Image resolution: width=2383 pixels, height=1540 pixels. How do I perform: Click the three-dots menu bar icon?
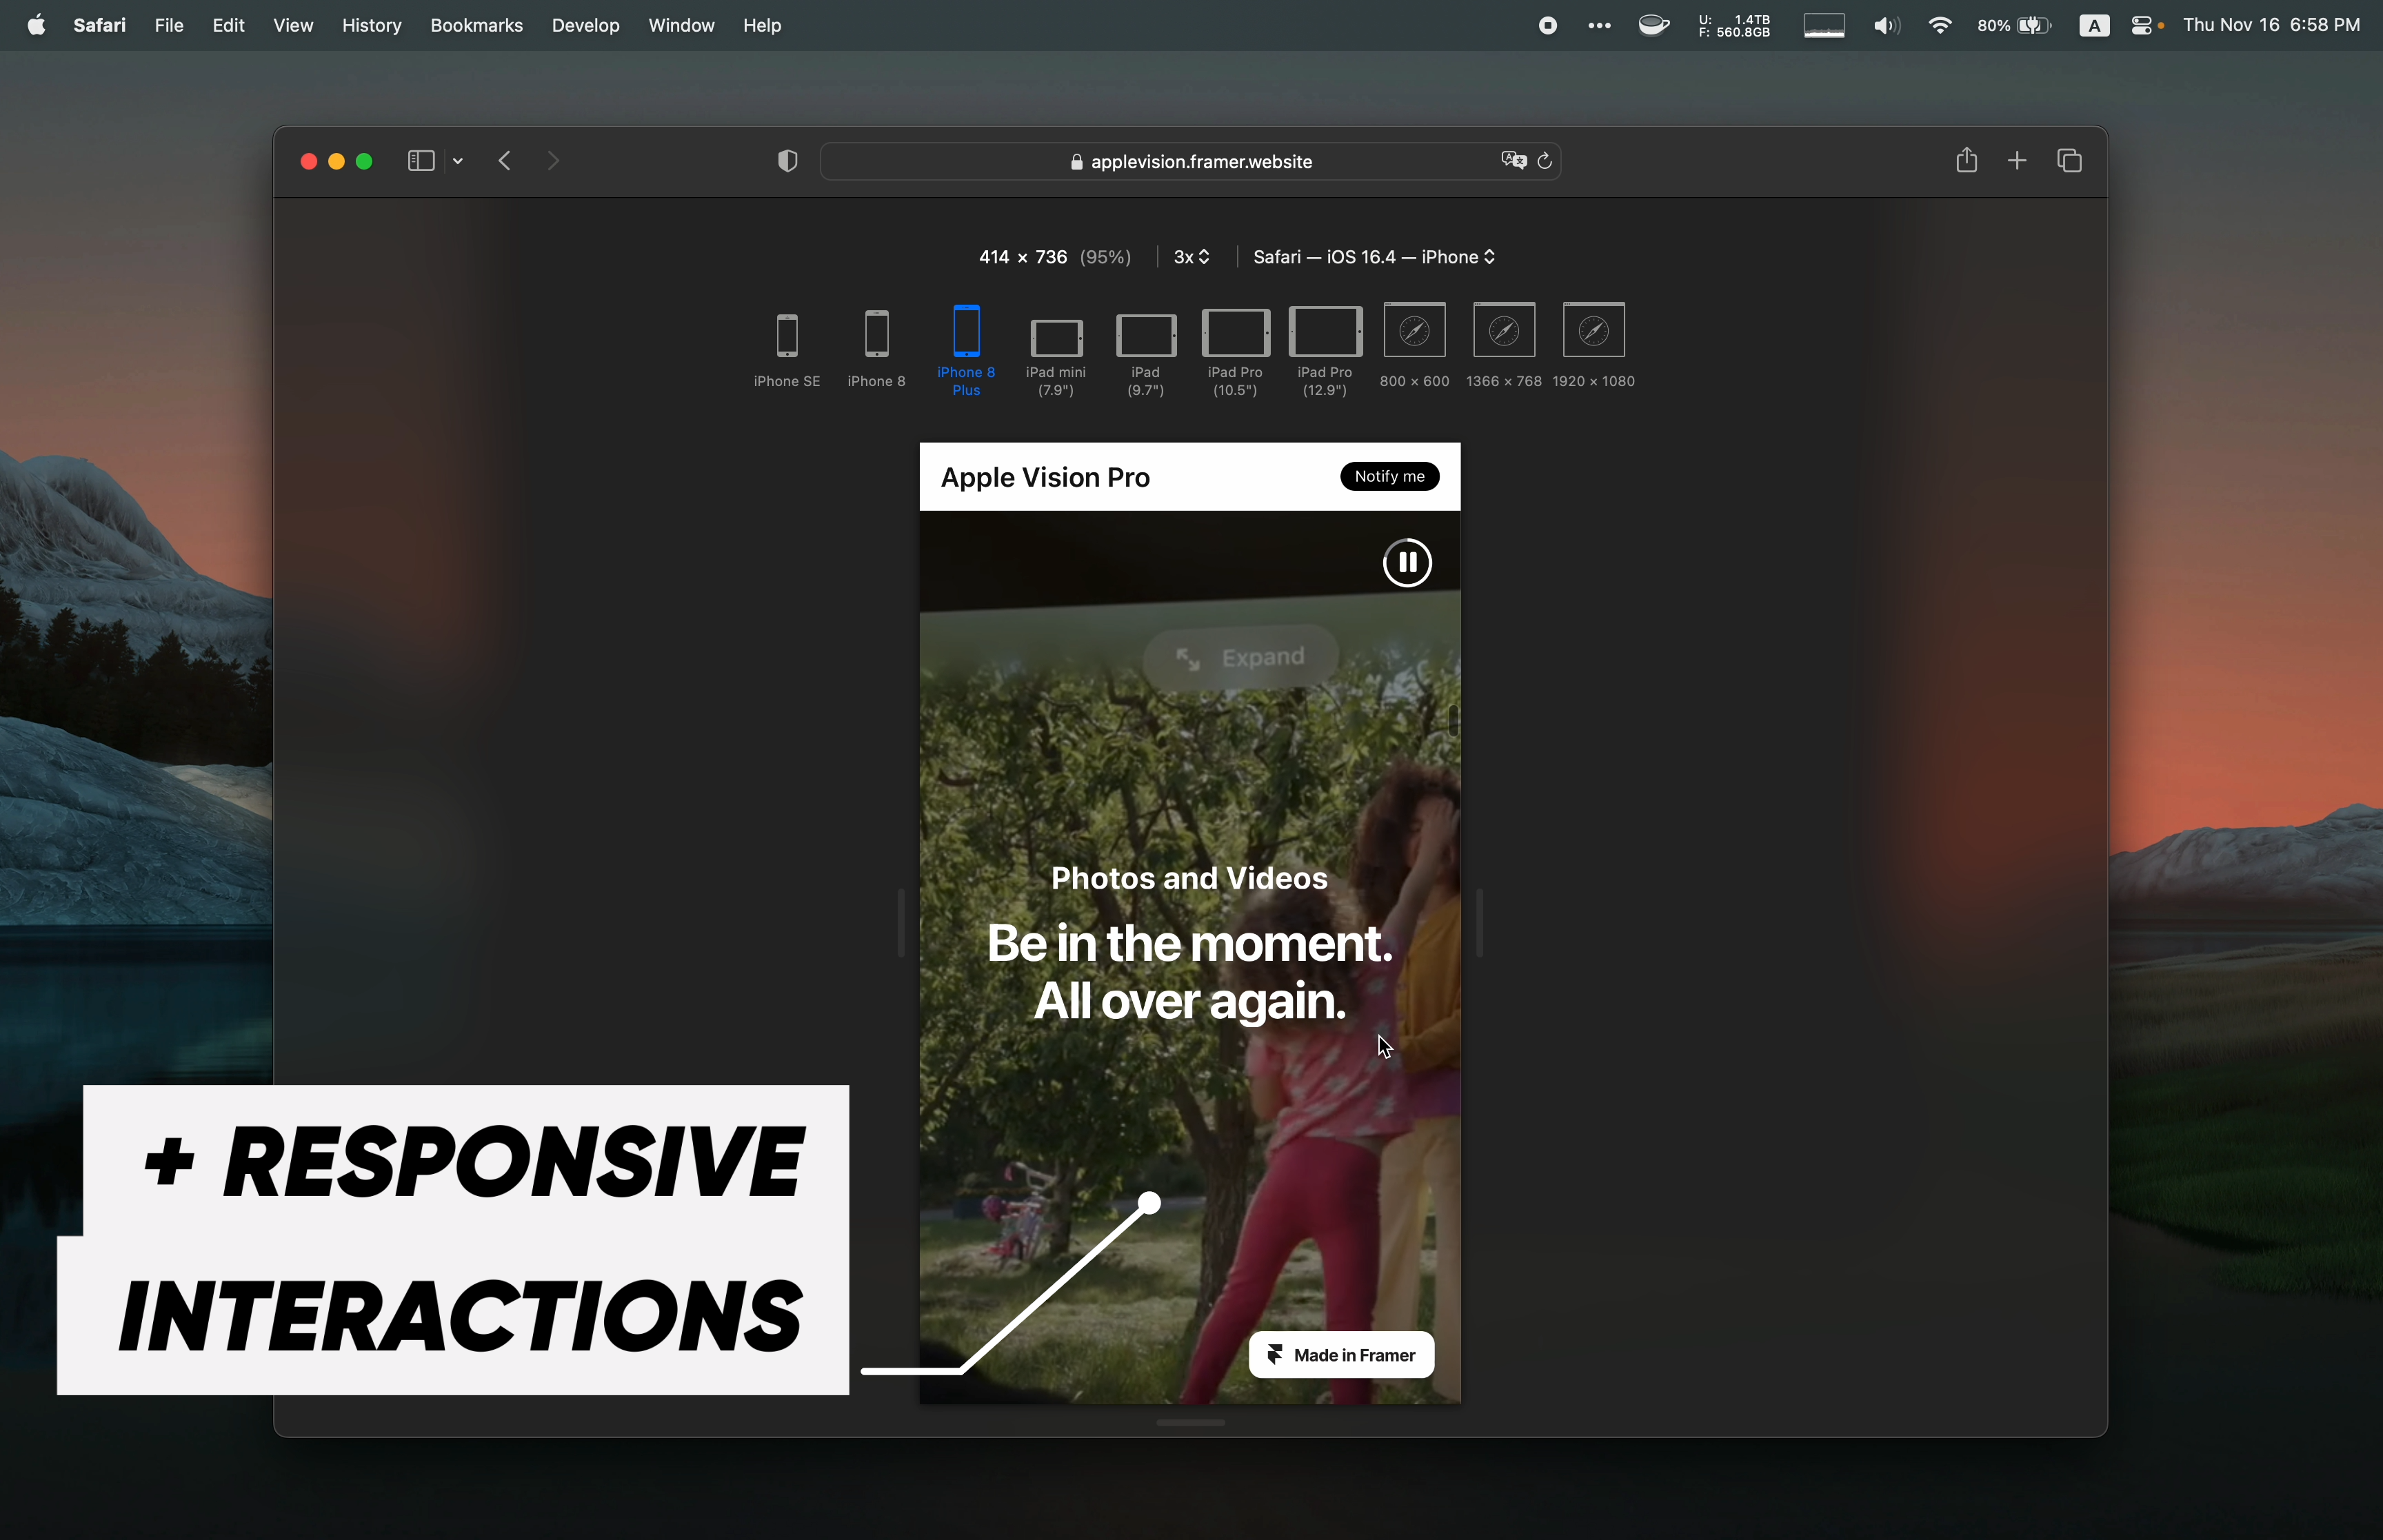point(1599,26)
